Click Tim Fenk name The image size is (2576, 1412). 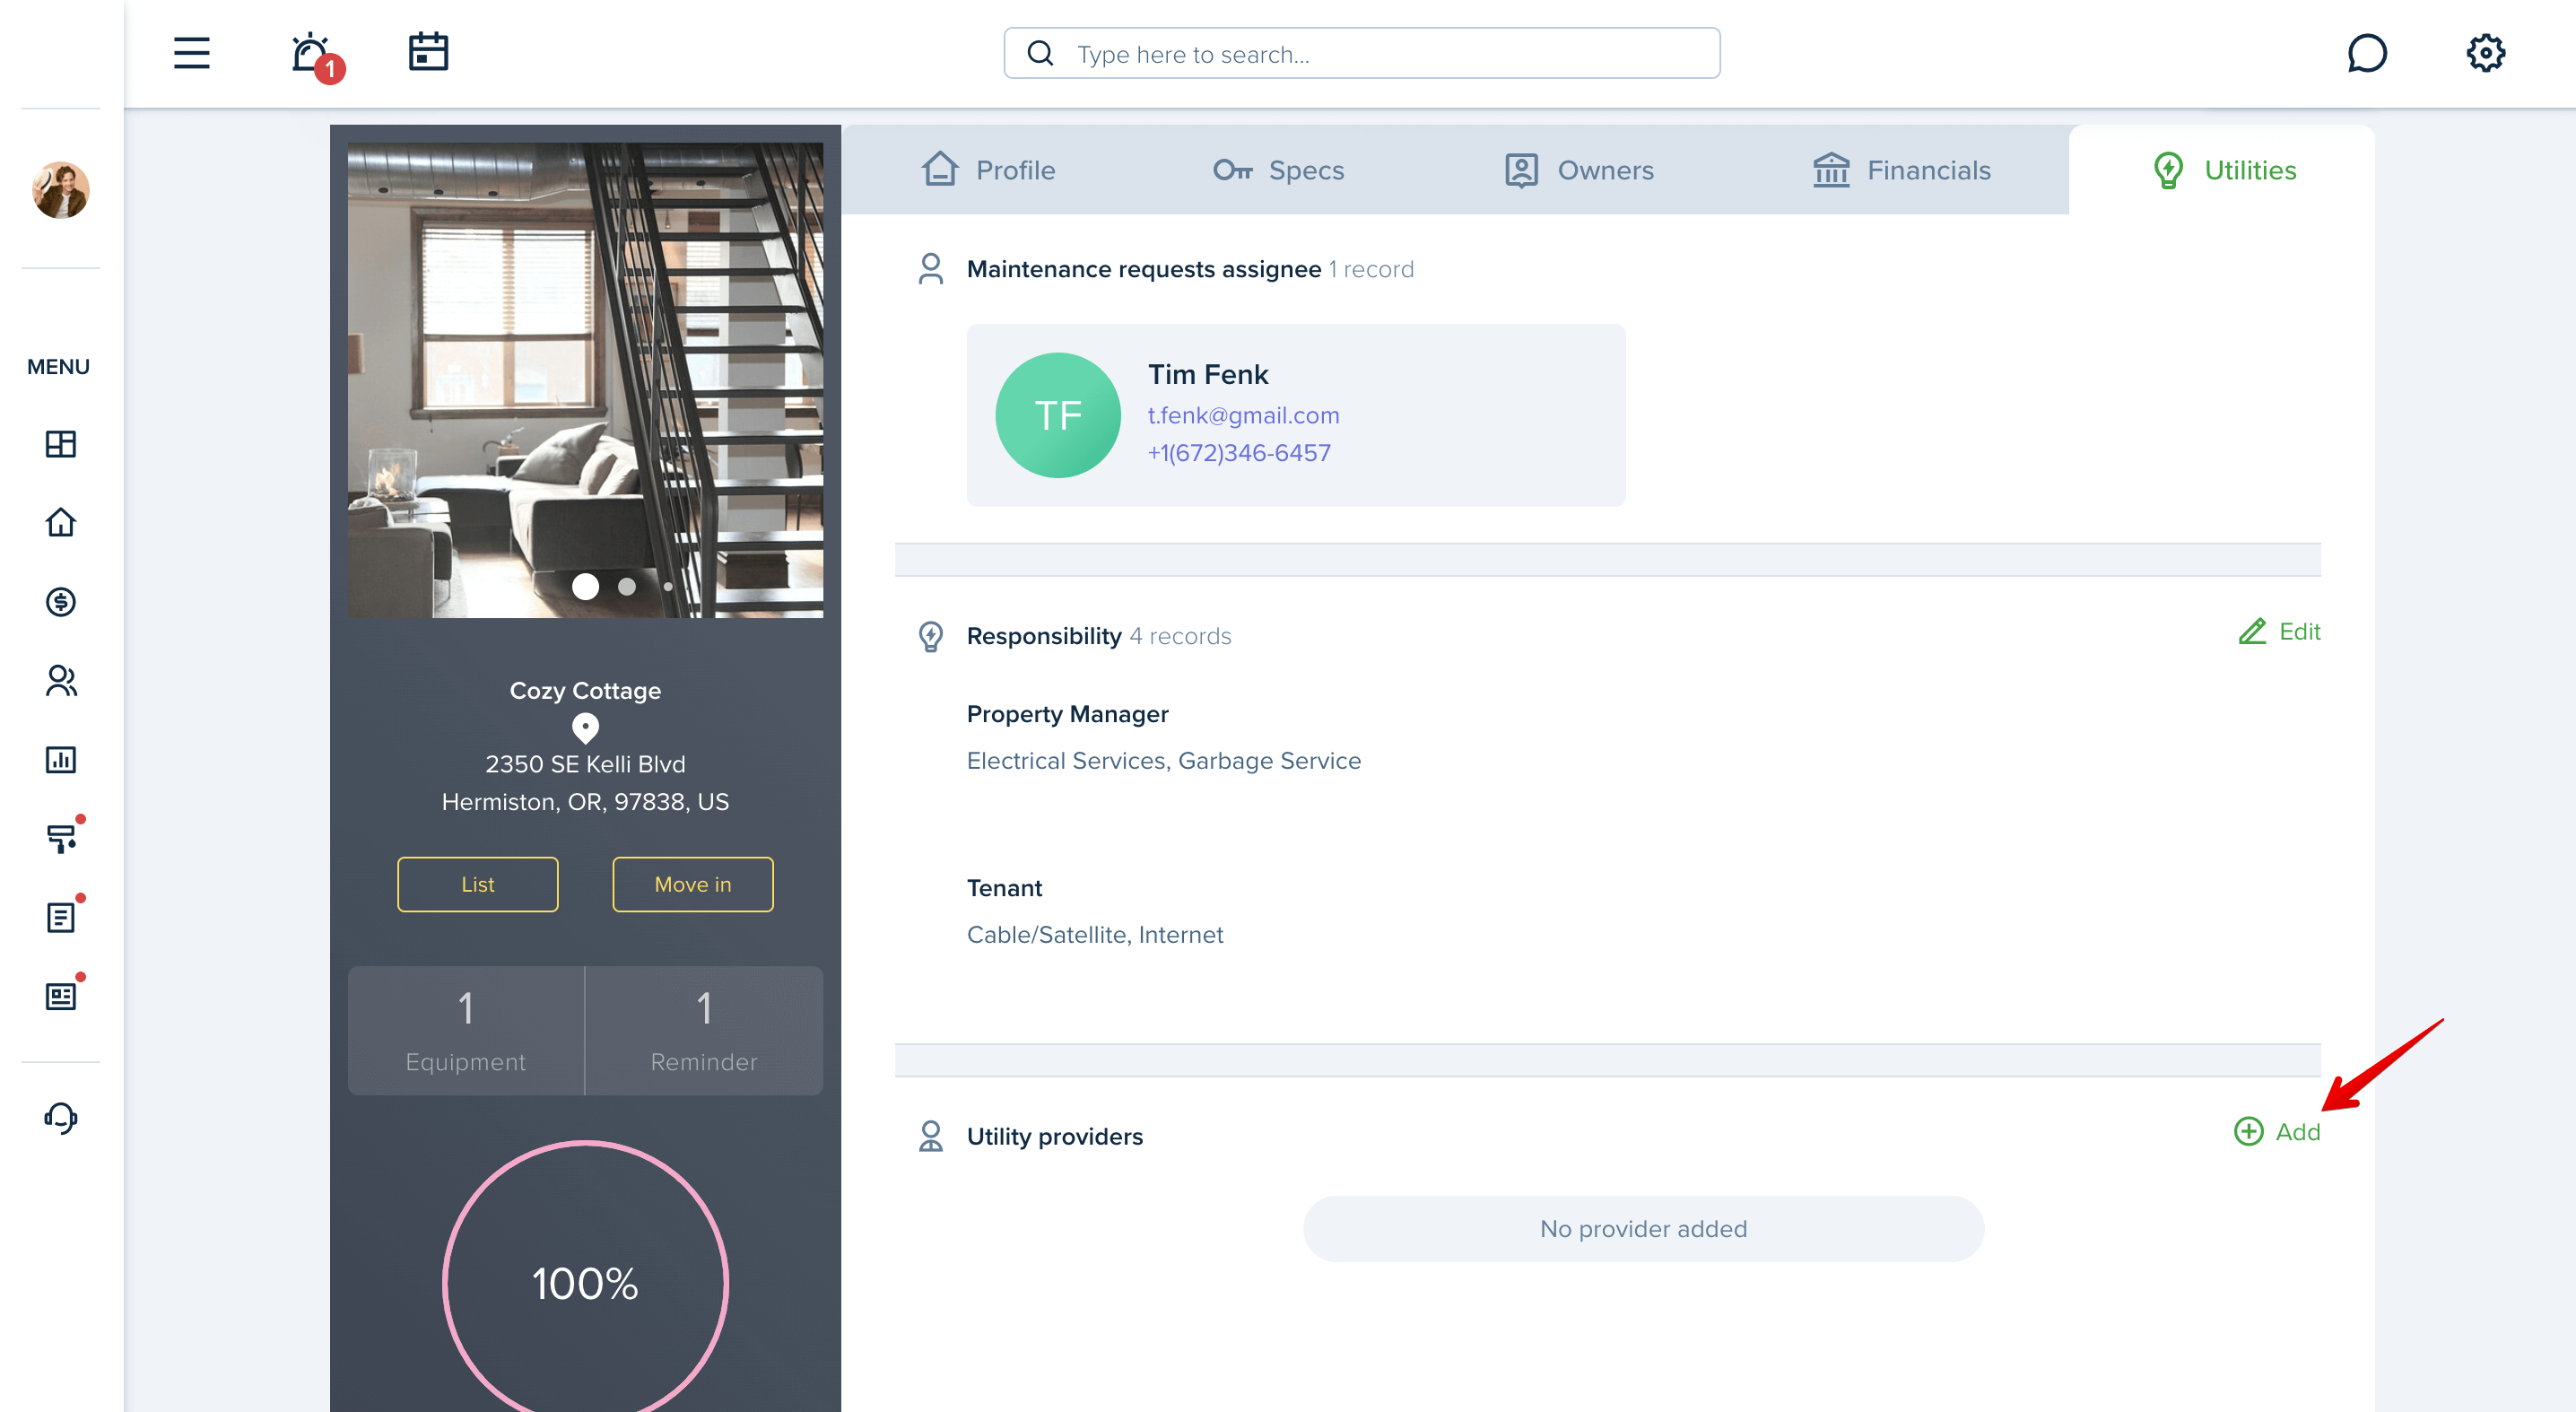[x=1208, y=375]
